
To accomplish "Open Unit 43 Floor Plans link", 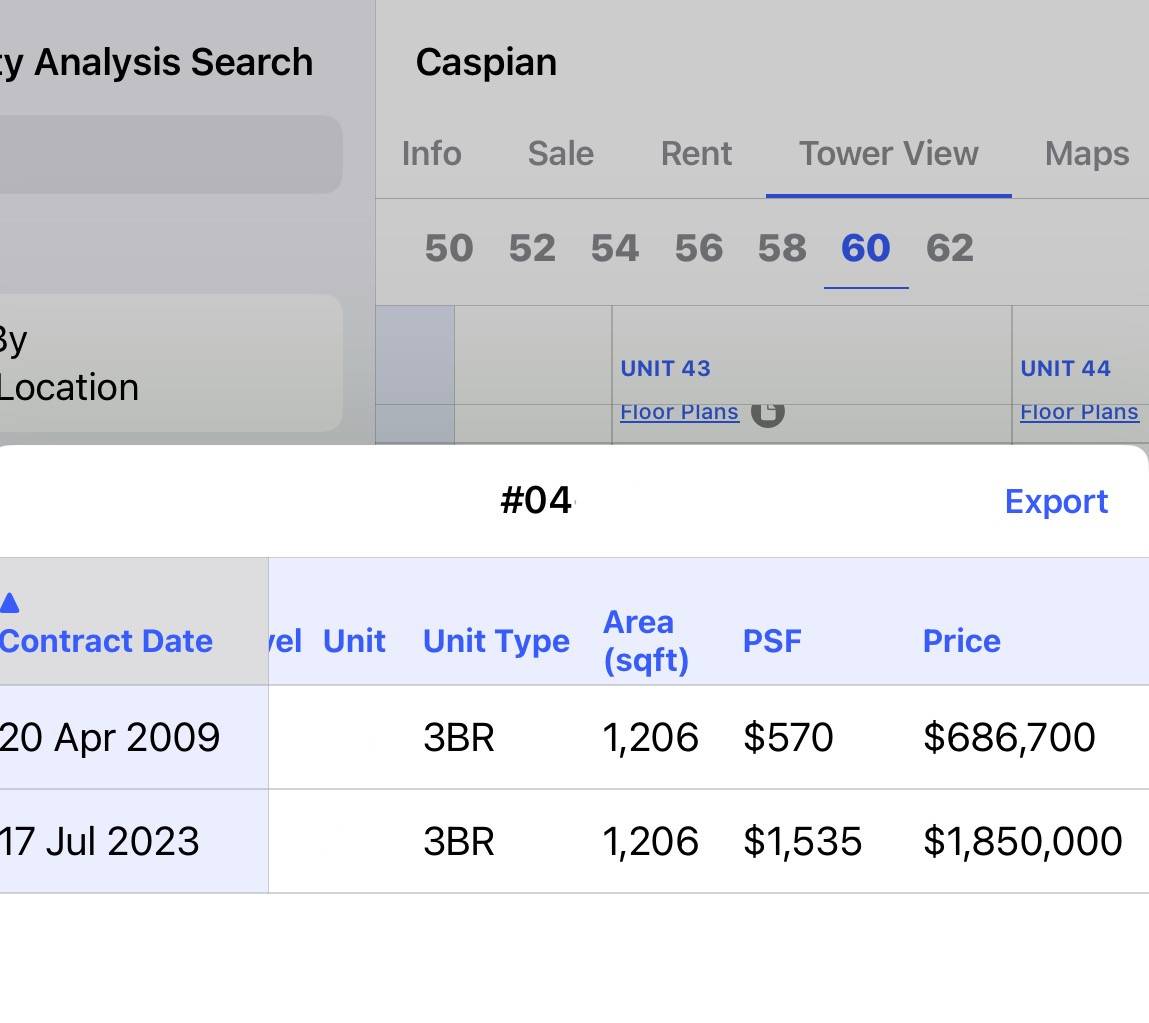I will pyautogui.click(x=679, y=412).
